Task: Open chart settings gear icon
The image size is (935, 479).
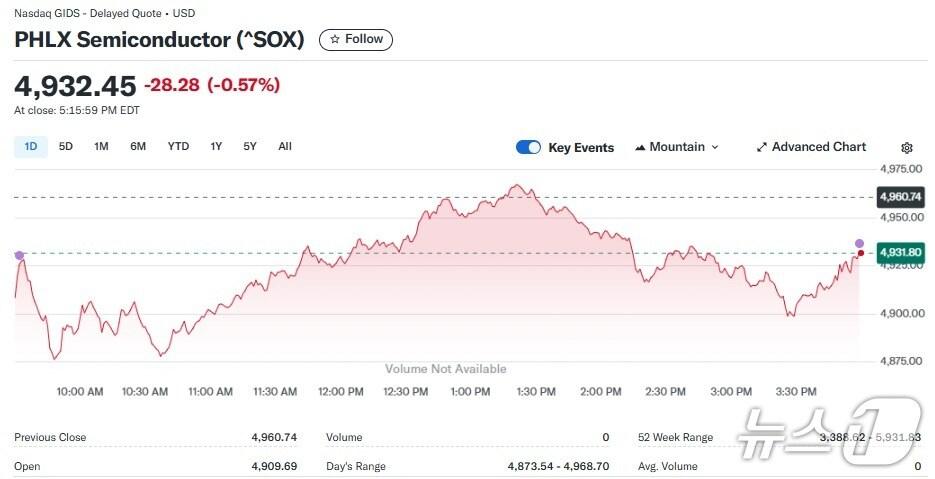Action: [x=907, y=147]
